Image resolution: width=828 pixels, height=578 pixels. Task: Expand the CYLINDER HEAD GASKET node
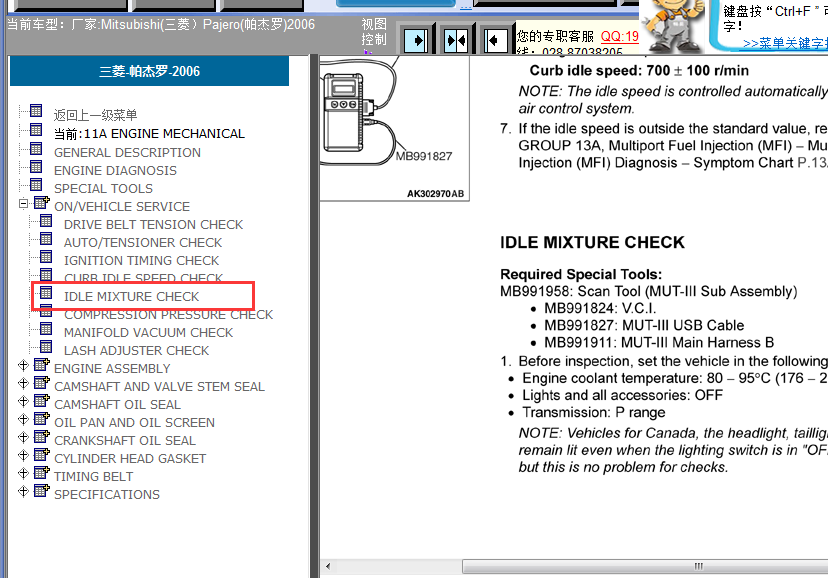[x=23, y=455]
